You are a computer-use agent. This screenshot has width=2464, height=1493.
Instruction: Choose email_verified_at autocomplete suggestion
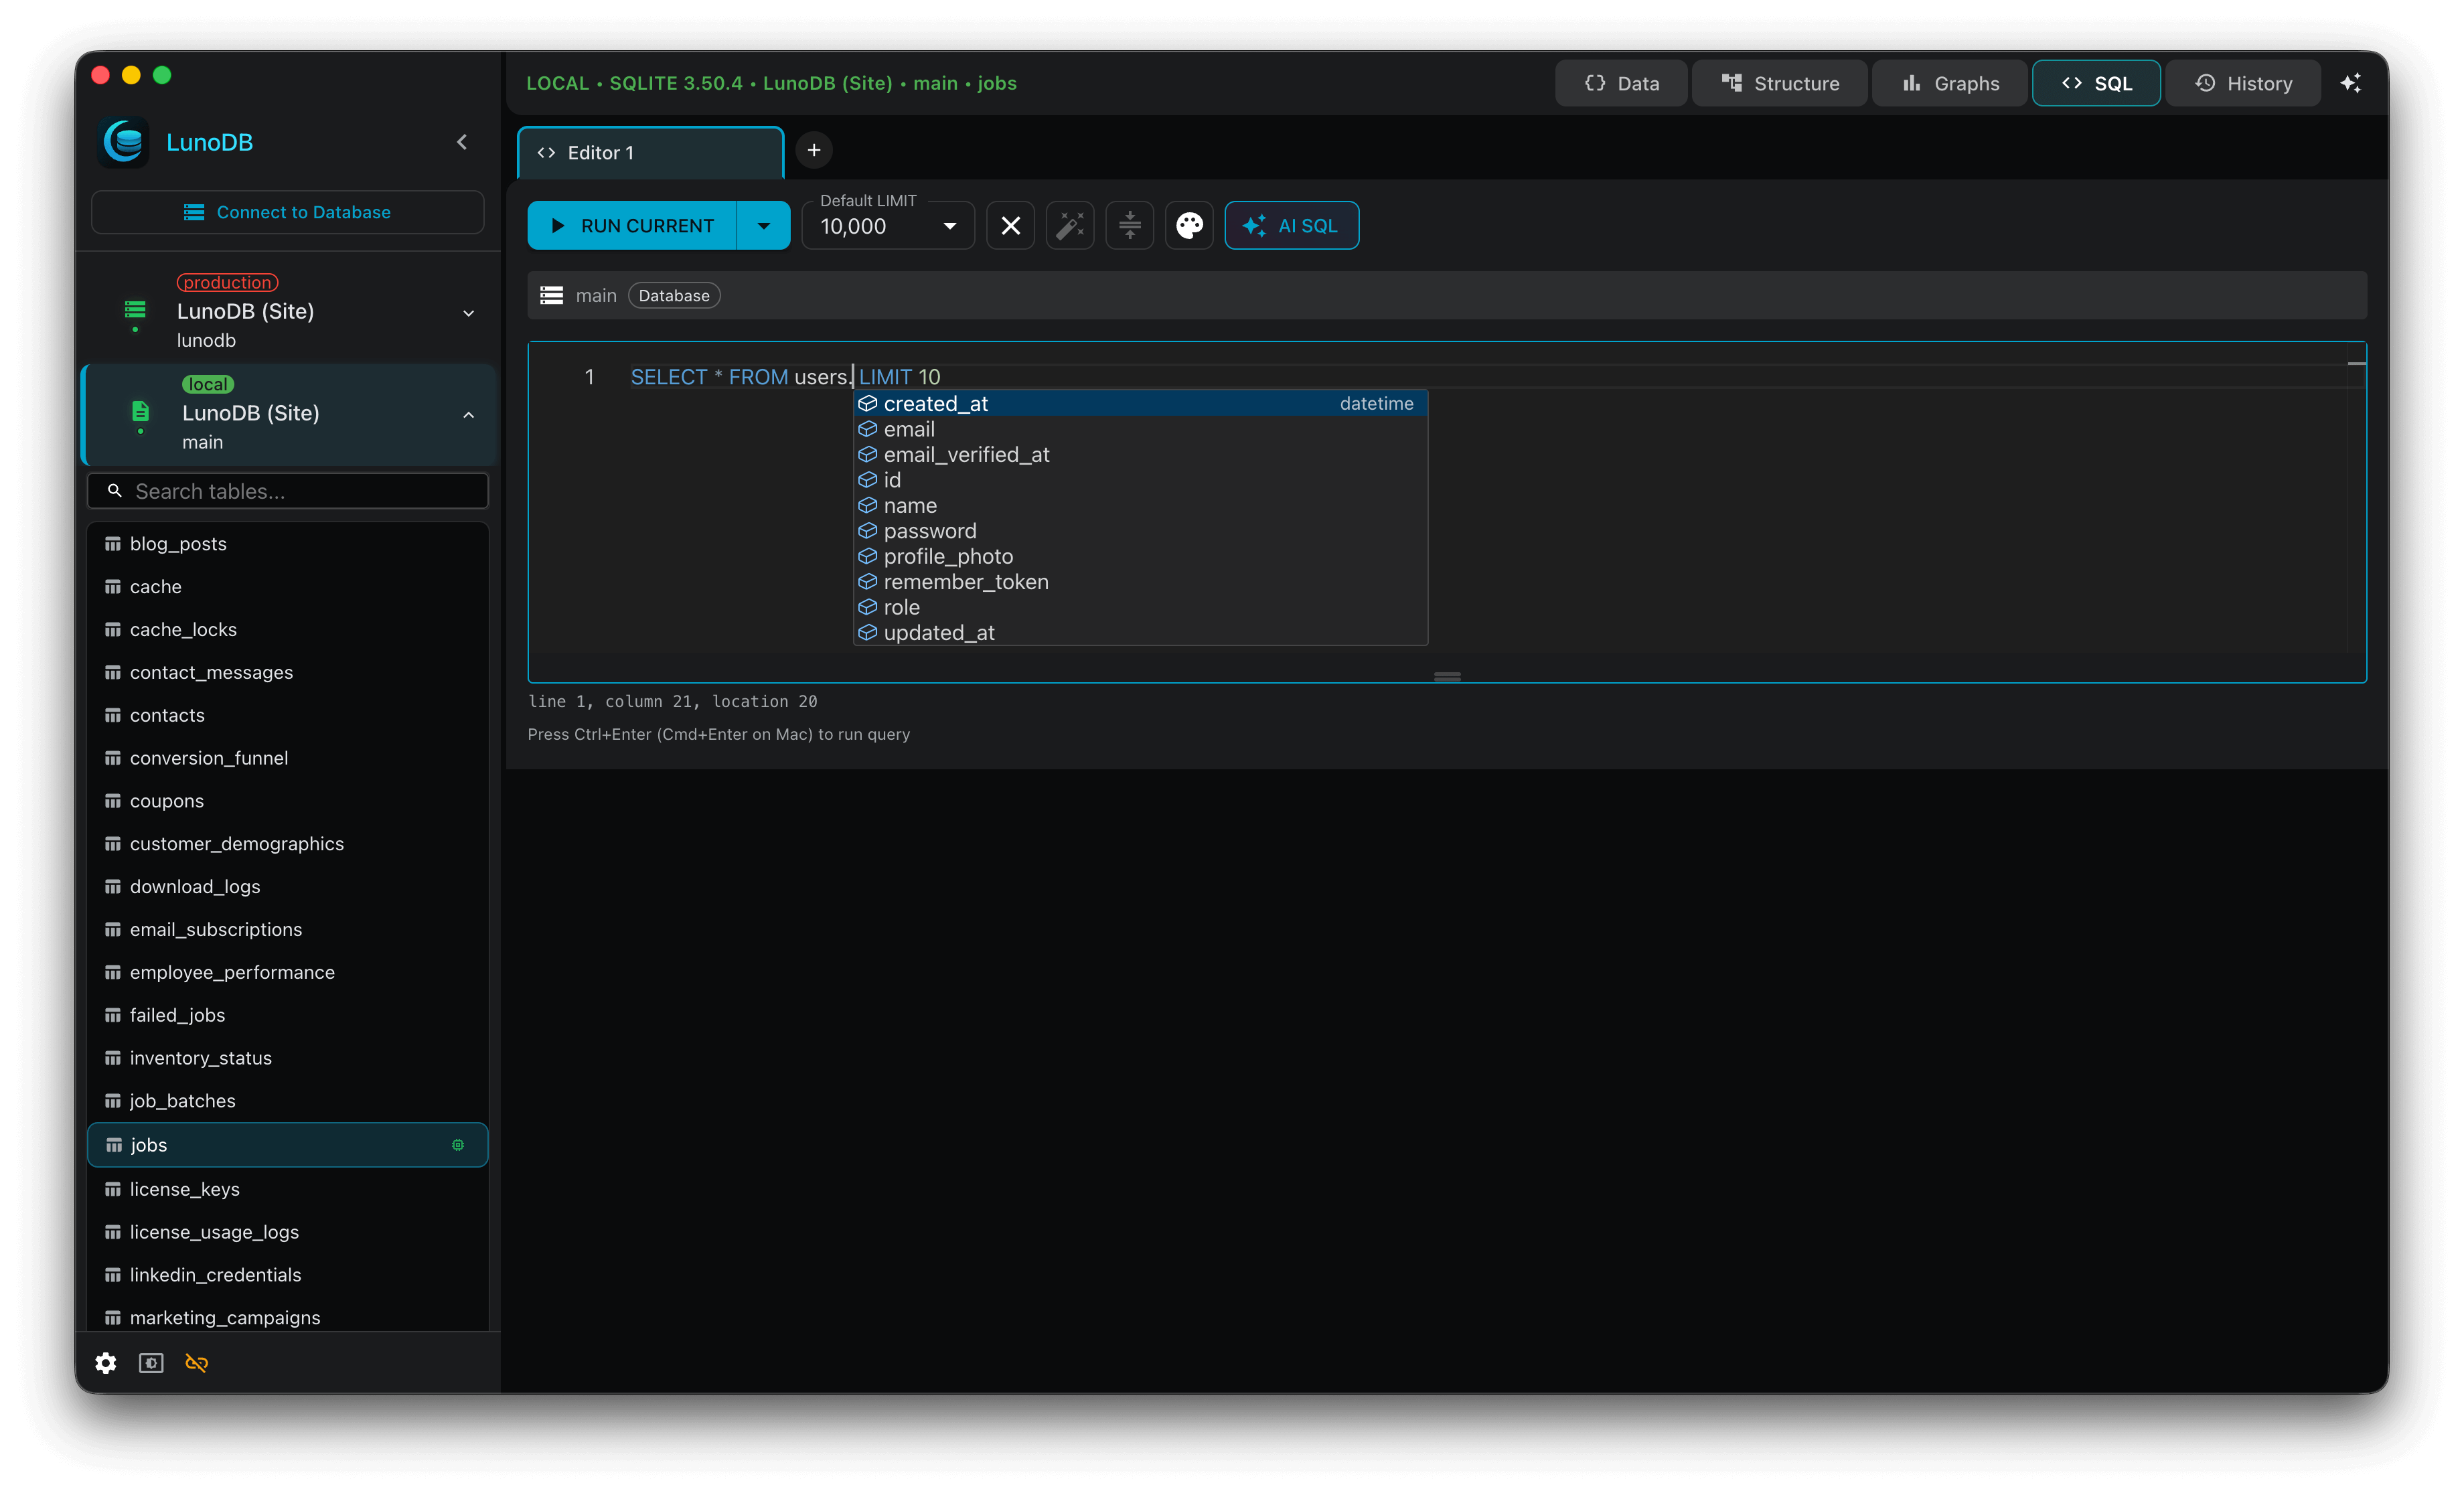[1141, 455]
